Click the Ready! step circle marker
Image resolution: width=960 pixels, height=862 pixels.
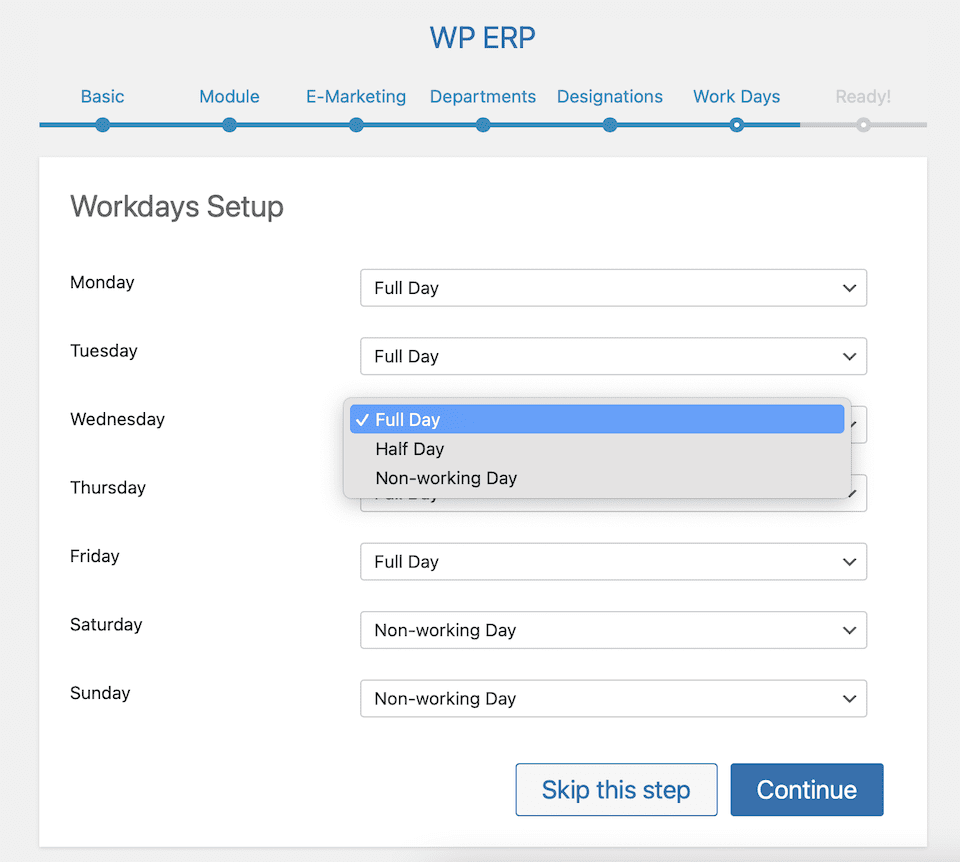pyautogui.click(x=863, y=125)
